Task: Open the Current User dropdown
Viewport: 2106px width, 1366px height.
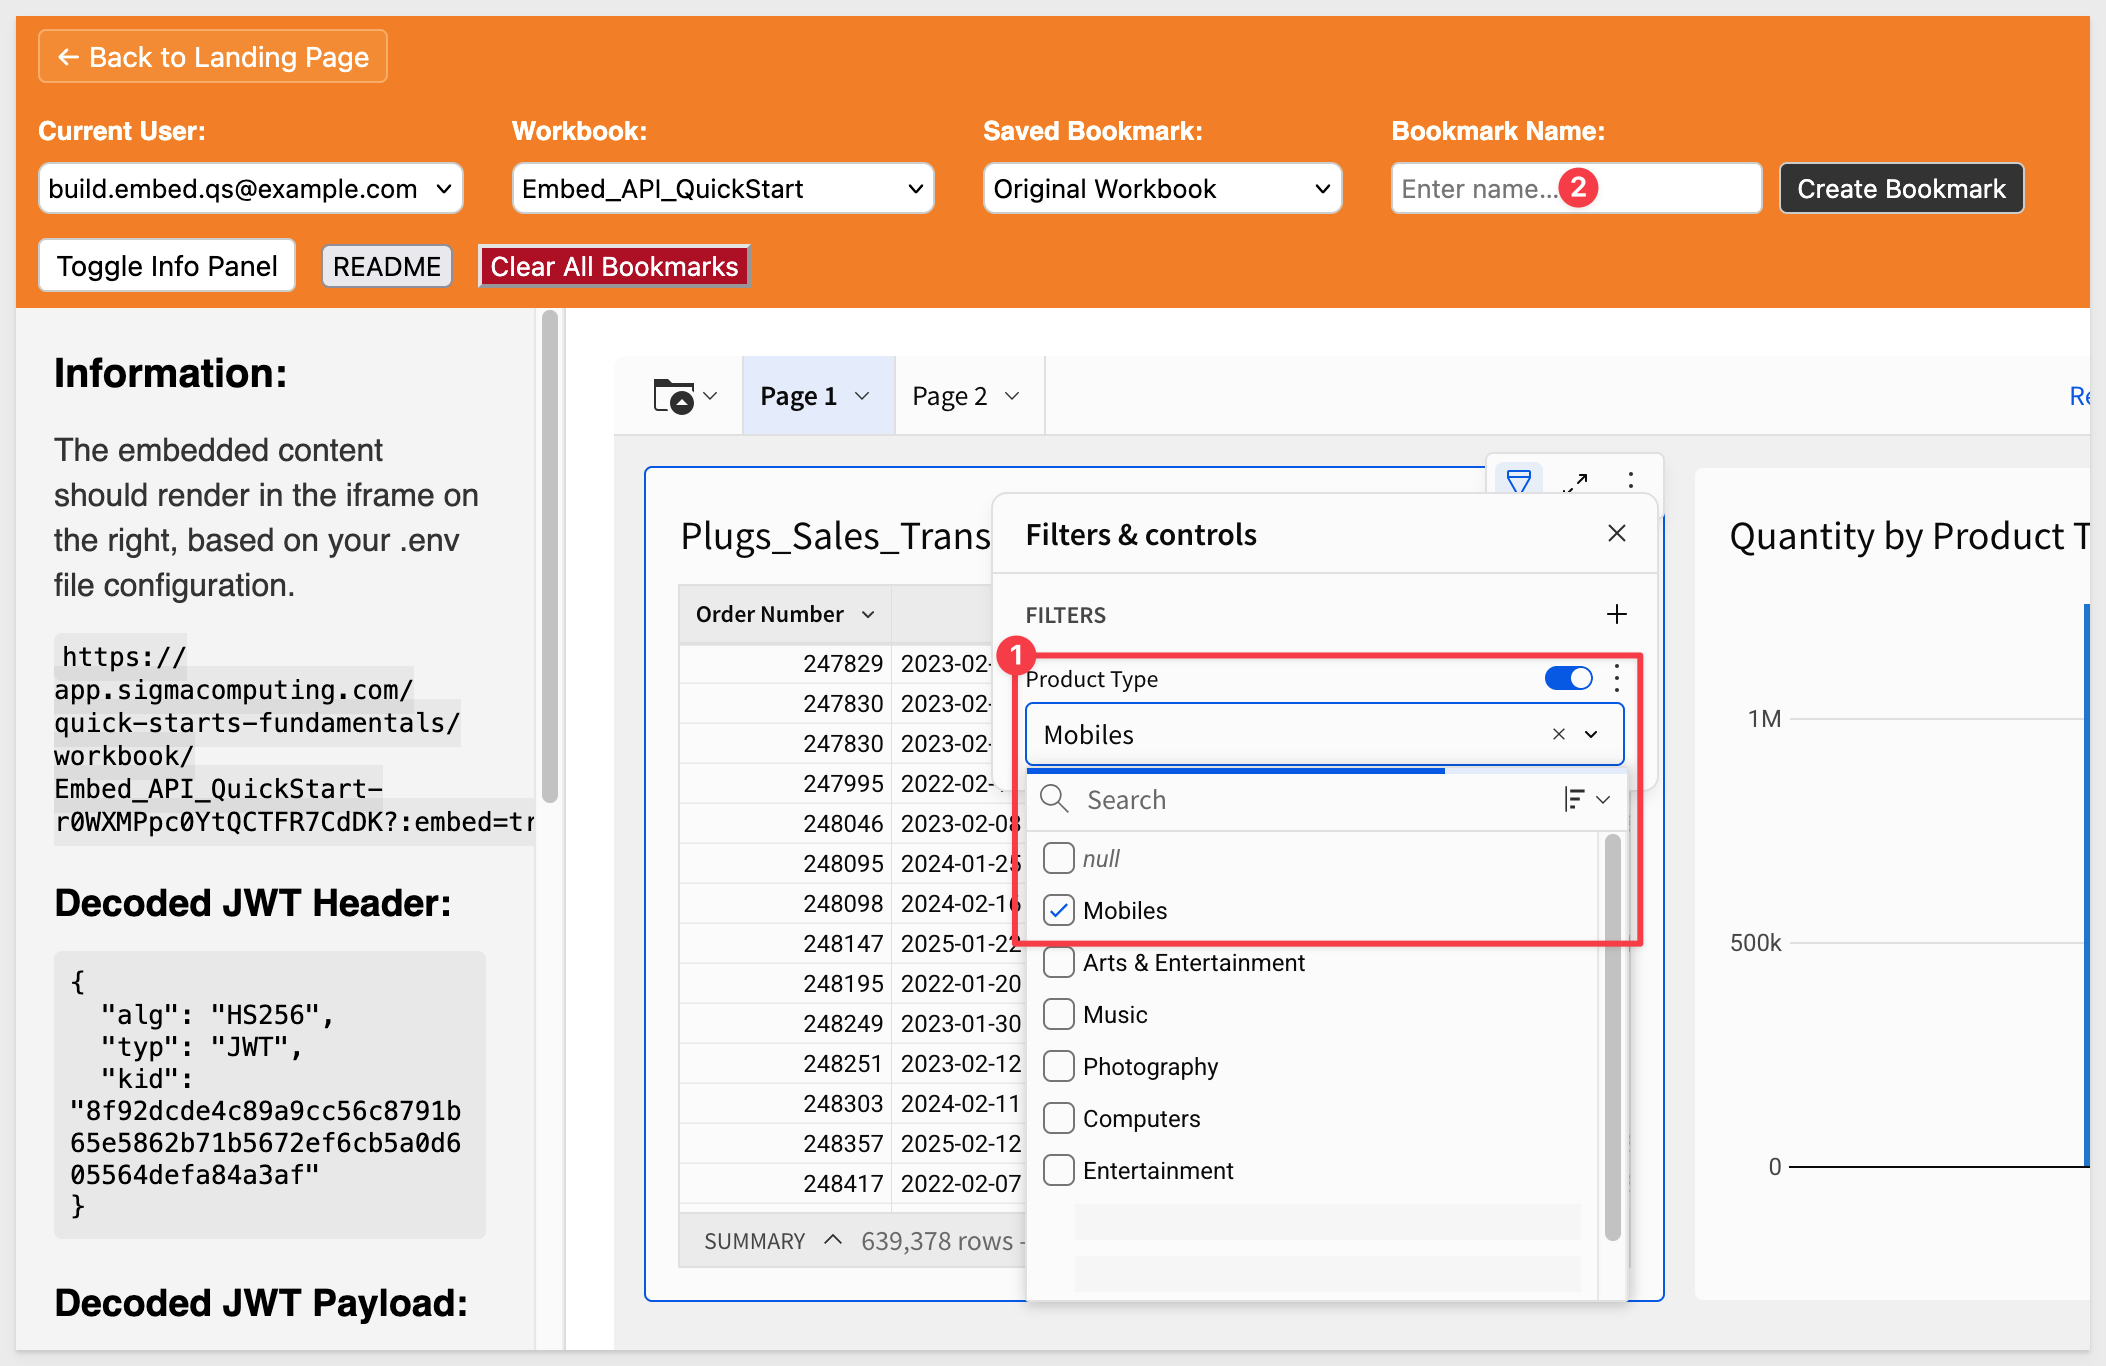Action: [x=250, y=188]
